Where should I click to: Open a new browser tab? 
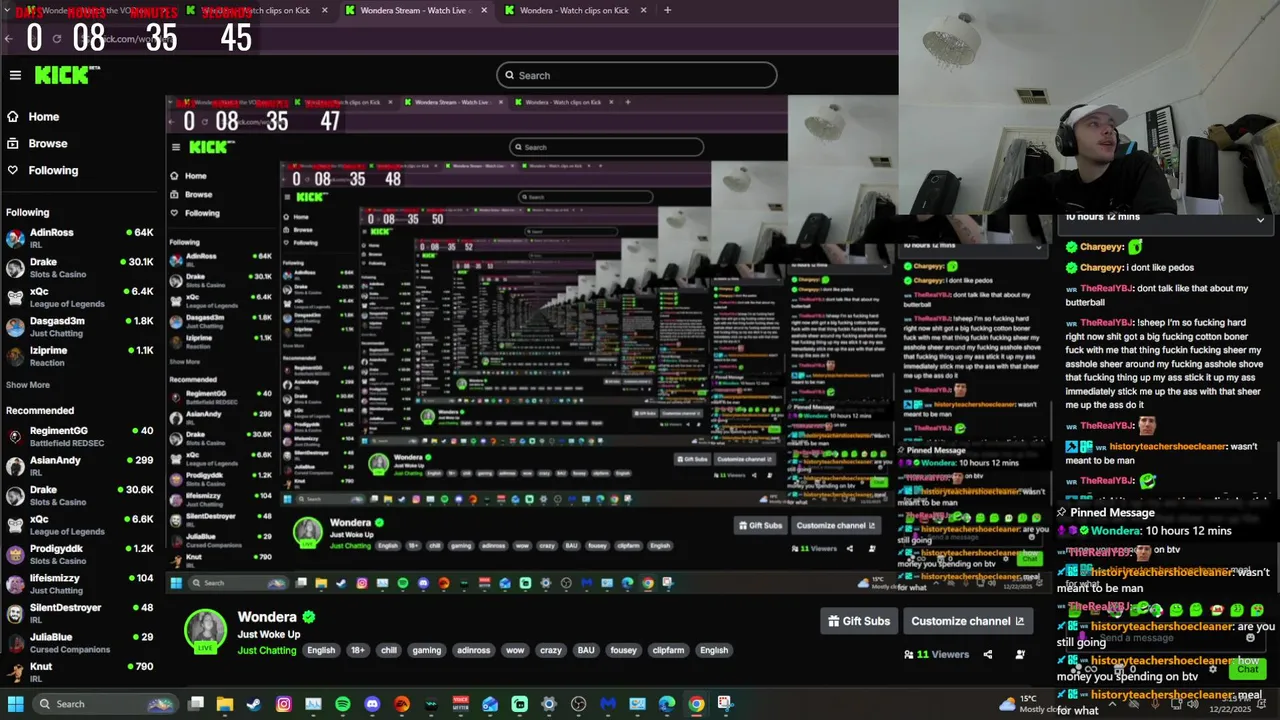click(x=667, y=10)
